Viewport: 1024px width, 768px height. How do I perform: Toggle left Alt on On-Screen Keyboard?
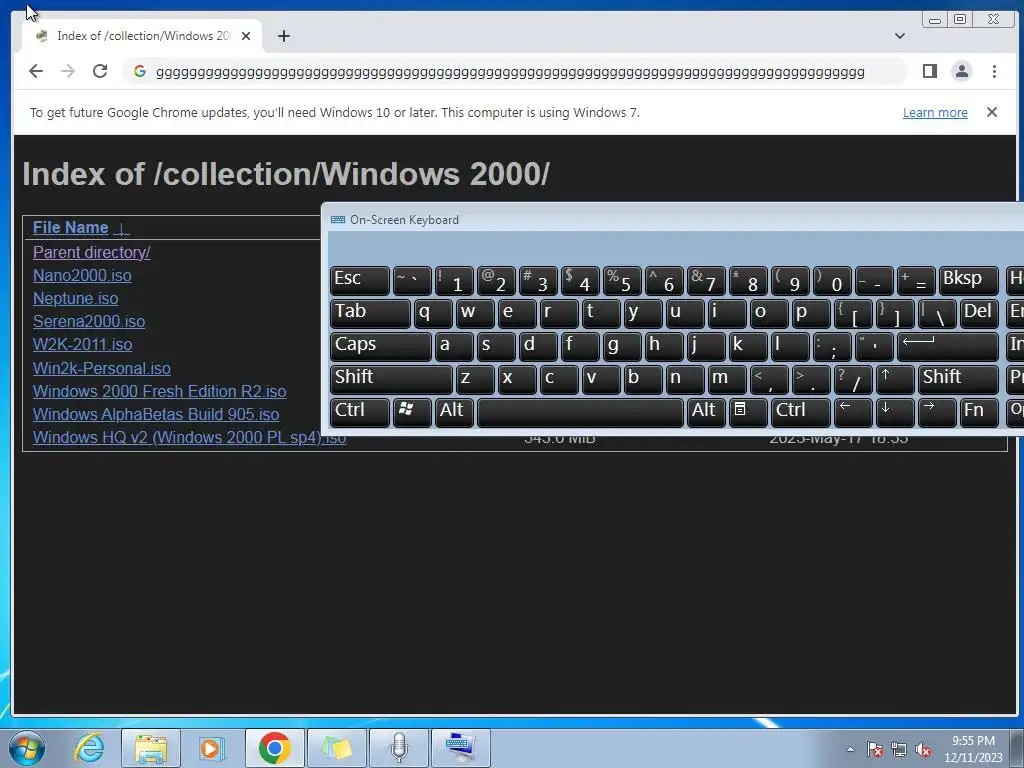tap(454, 412)
